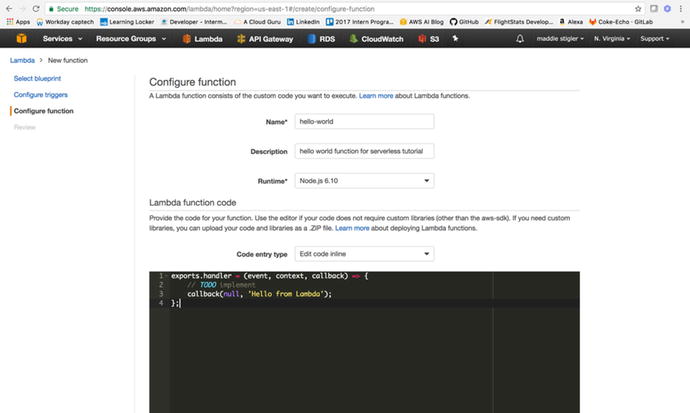
Task: Open the Support dropdown menu
Action: pyautogui.click(x=654, y=39)
